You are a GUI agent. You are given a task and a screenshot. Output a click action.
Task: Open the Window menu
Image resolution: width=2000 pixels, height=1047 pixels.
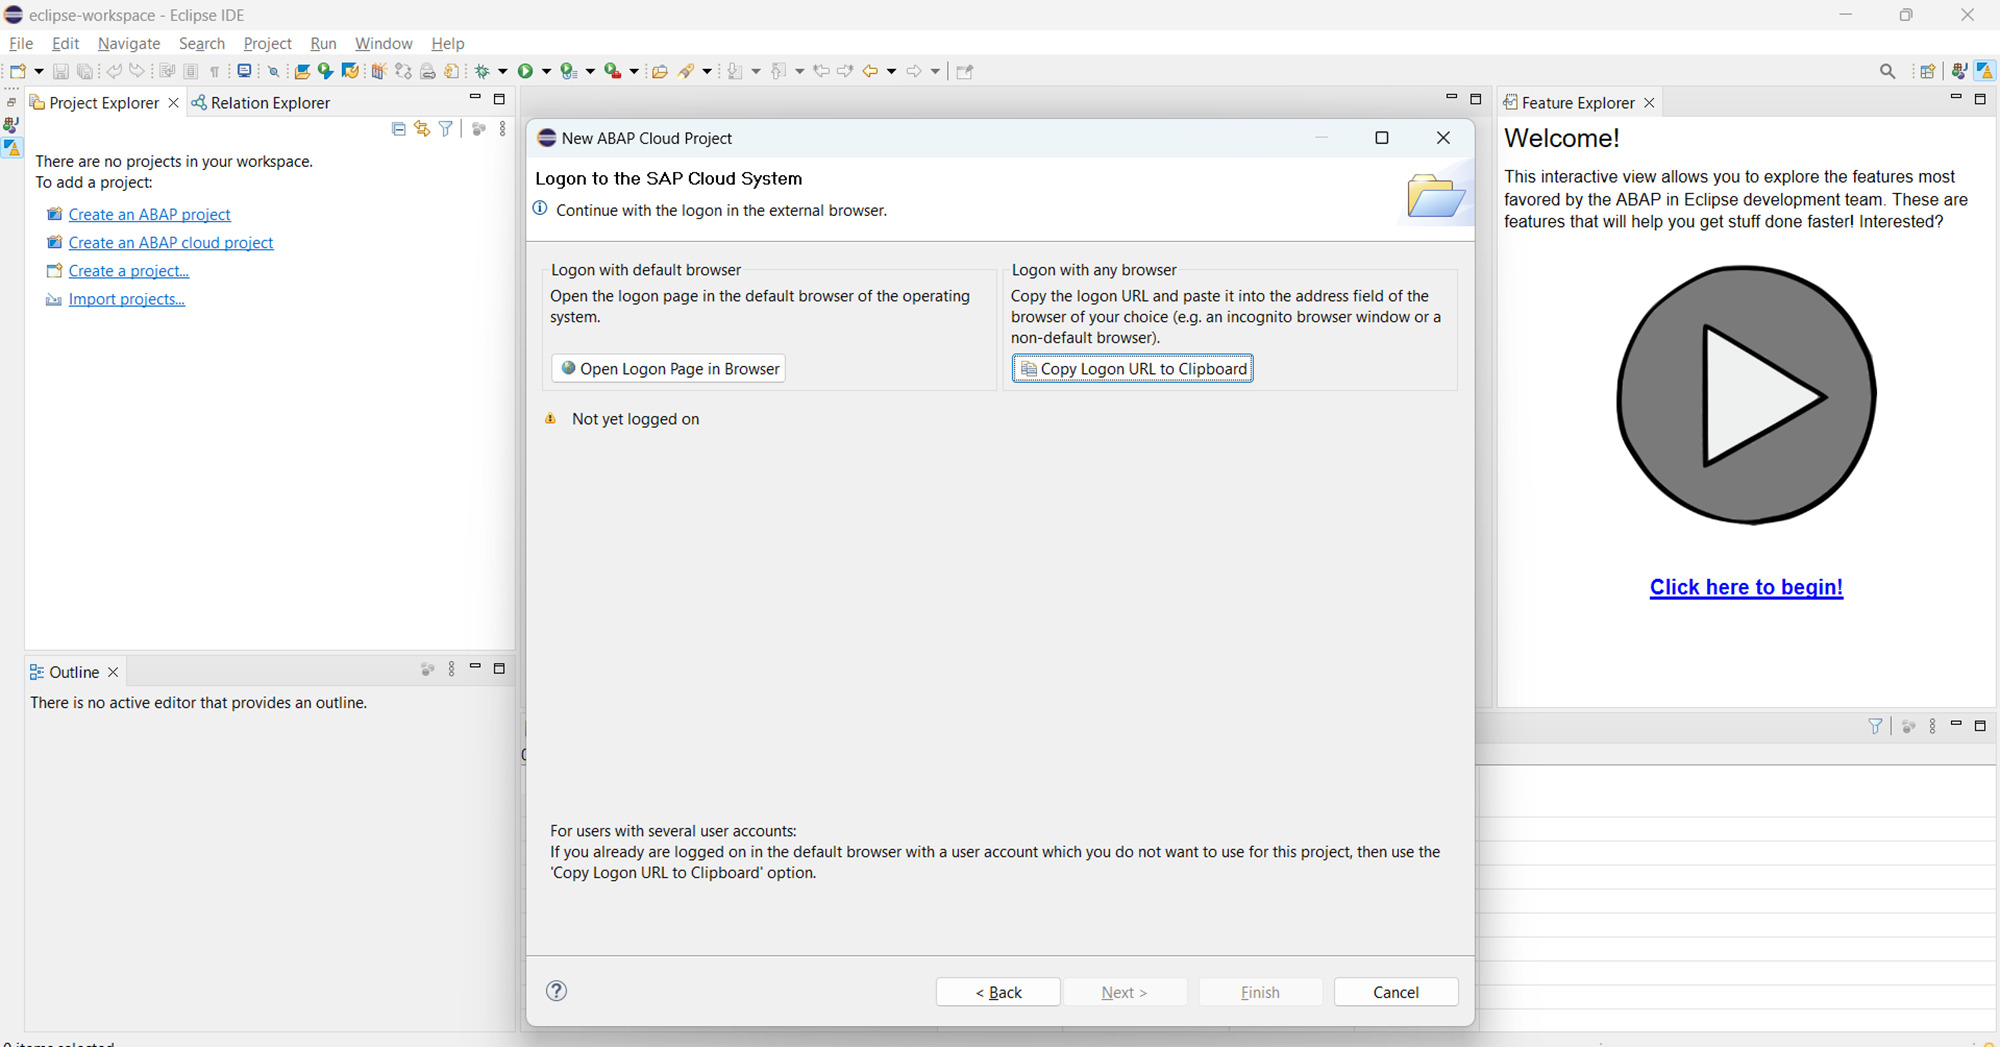[383, 44]
